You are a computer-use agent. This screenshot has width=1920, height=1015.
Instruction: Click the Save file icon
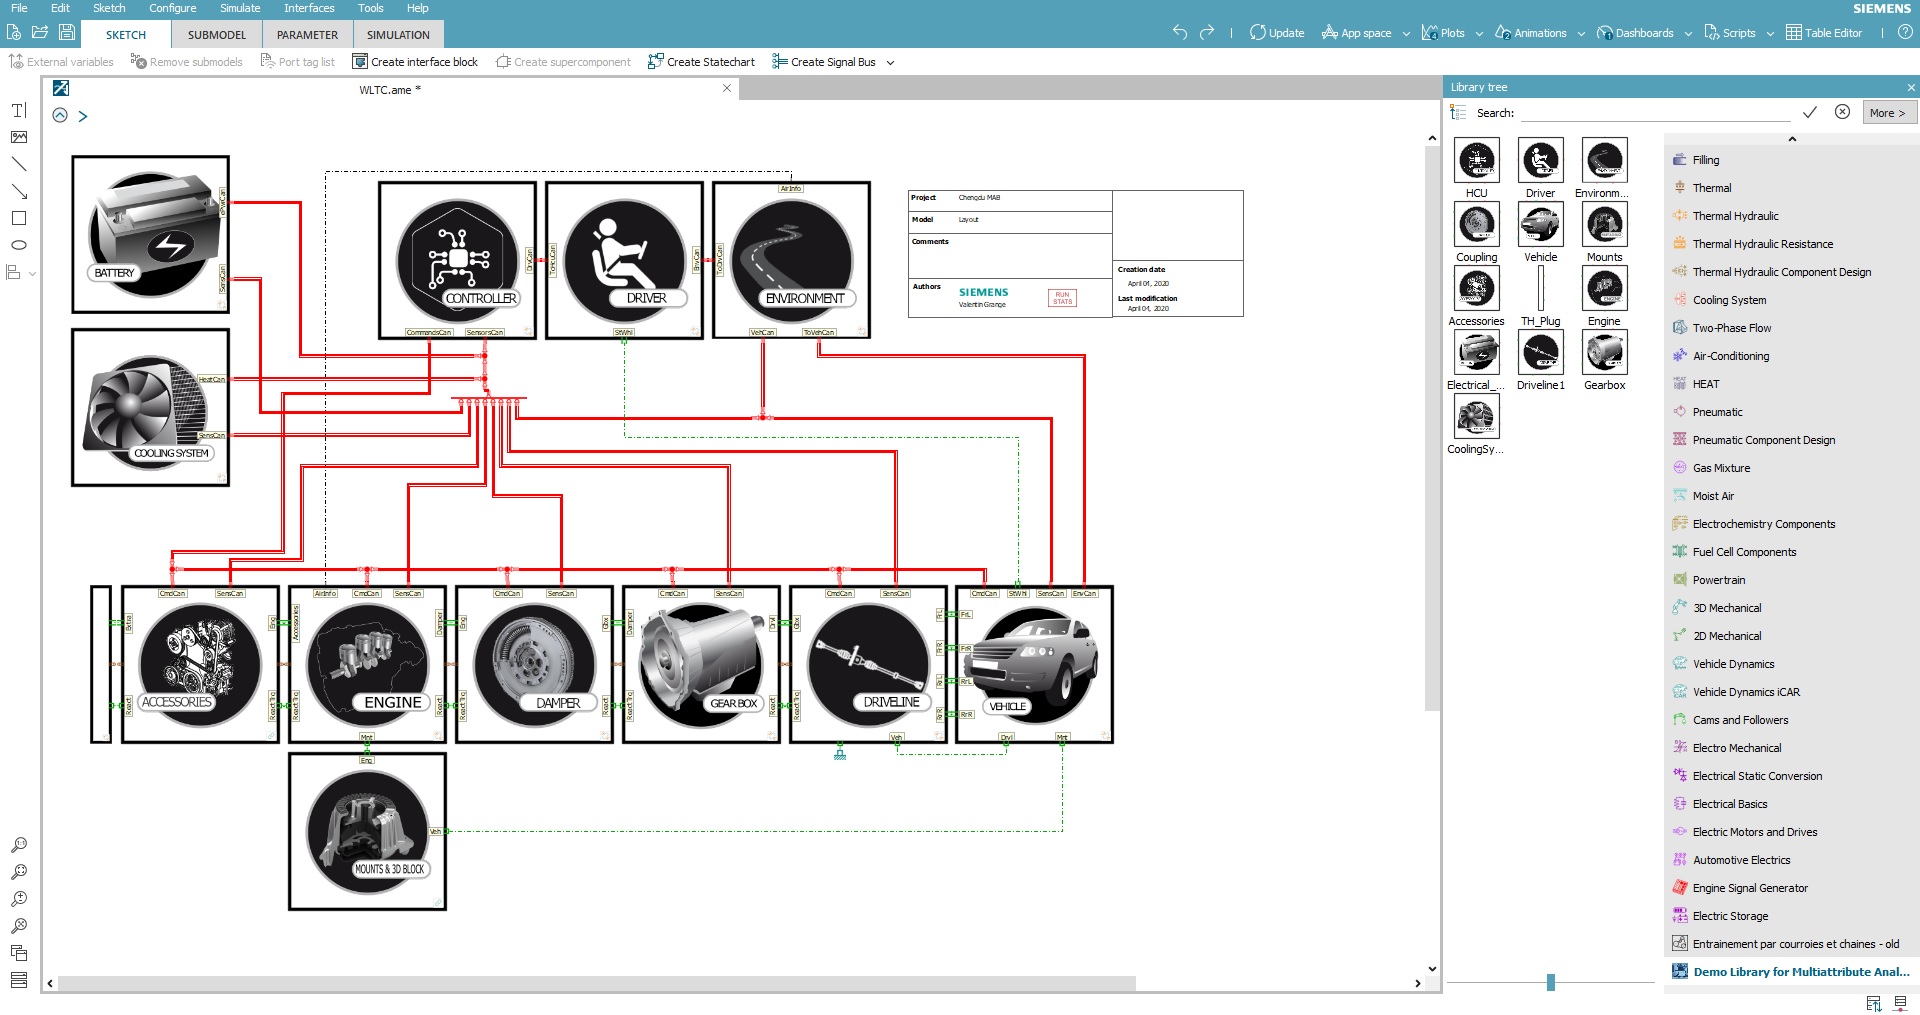pos(67,32)
